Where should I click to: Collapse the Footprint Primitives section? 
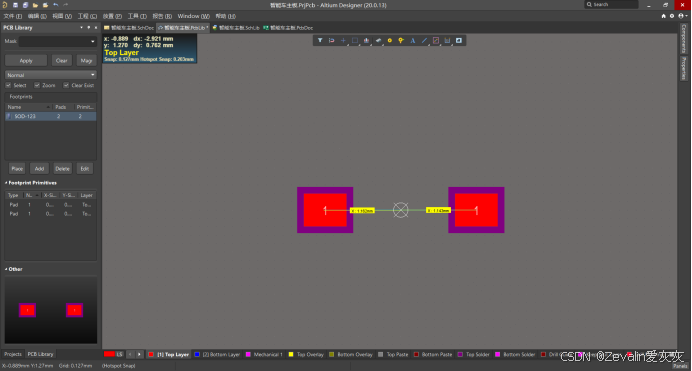tap(6, 183)
